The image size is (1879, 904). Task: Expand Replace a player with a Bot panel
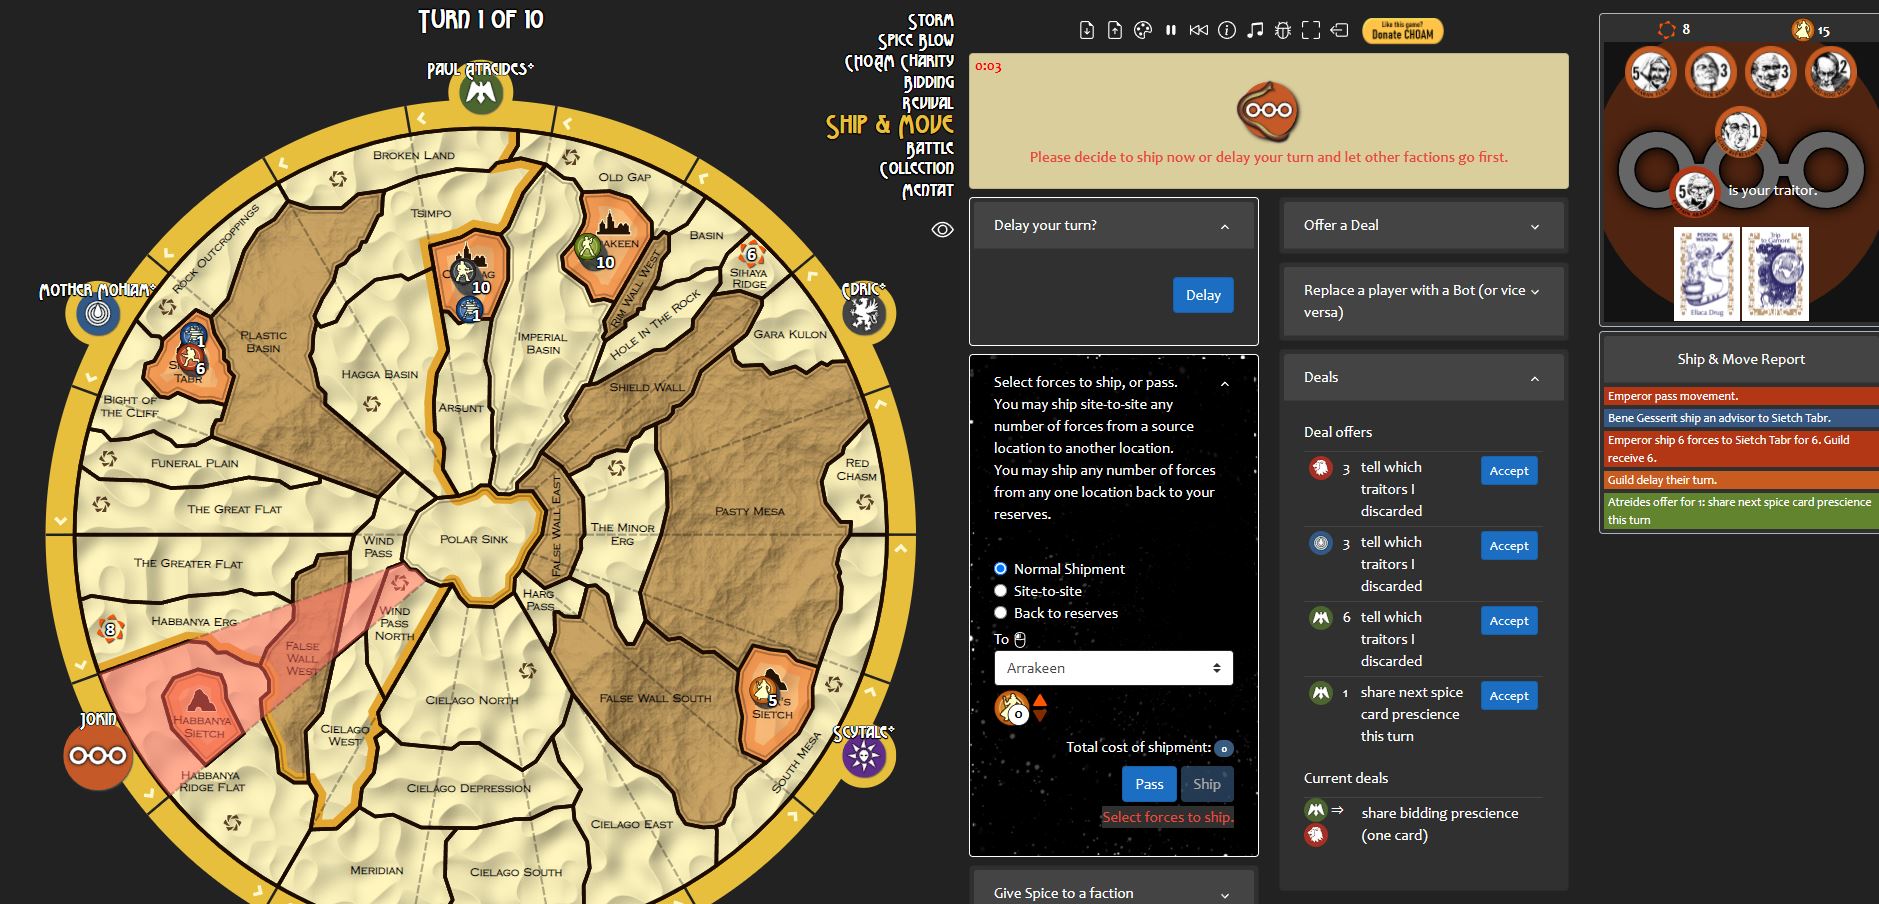pyautogui.click(x=1534, y=292)
